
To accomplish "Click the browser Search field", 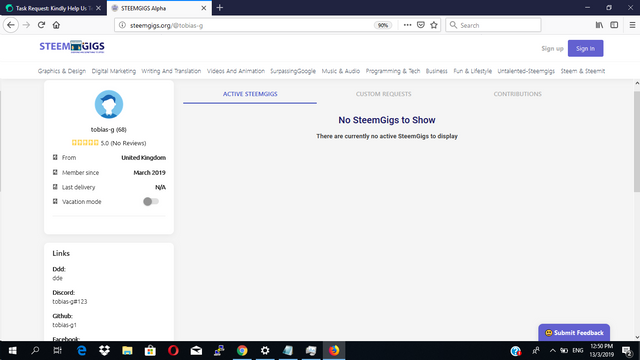I will pos(493,25).
